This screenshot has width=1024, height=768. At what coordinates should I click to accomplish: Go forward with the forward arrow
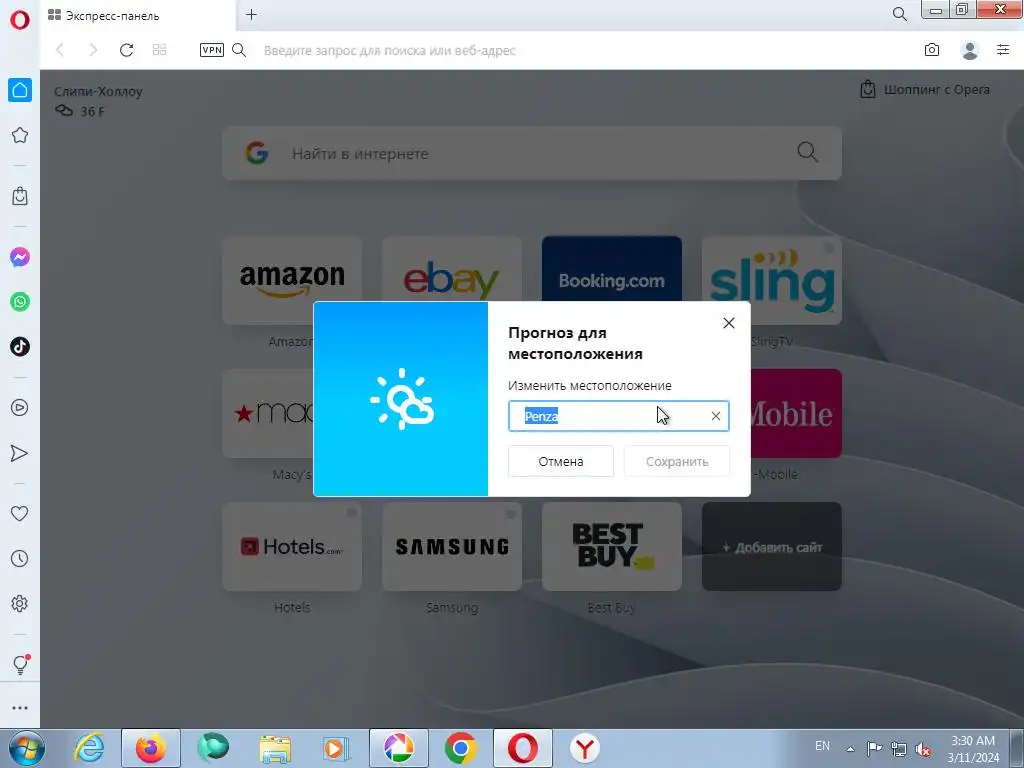[93, 50]
